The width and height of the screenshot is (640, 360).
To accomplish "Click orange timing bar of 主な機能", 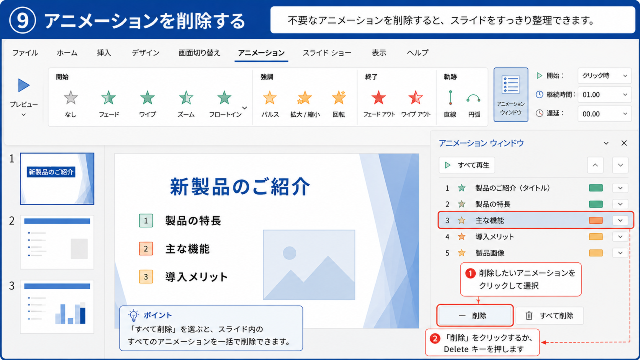I will coord(596,220).
